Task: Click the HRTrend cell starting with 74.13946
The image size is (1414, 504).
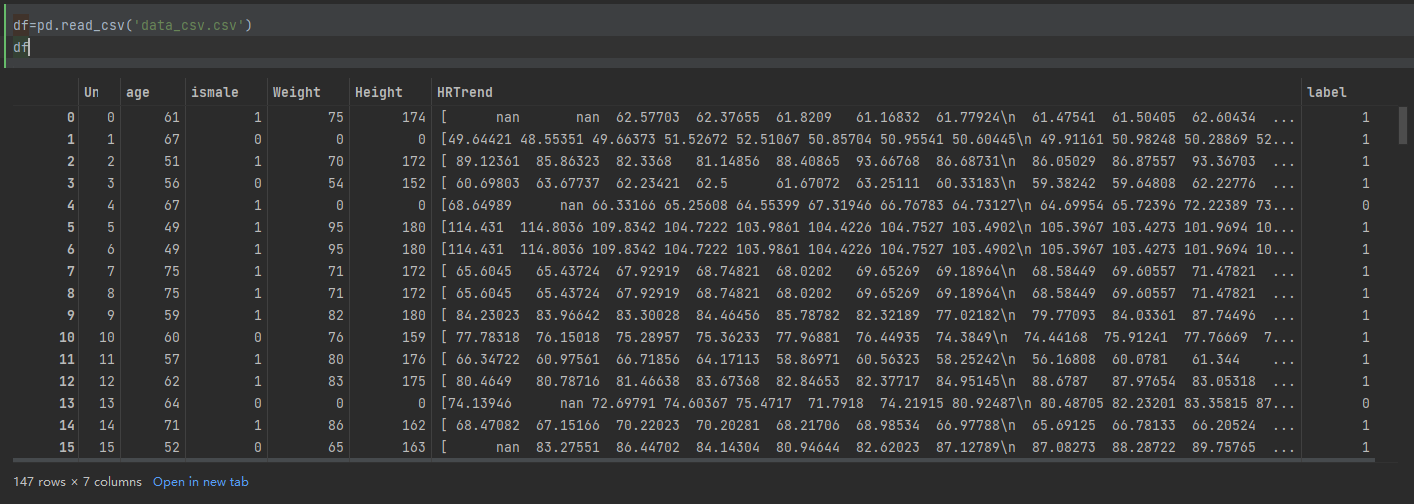Action: tap(866, 403)
